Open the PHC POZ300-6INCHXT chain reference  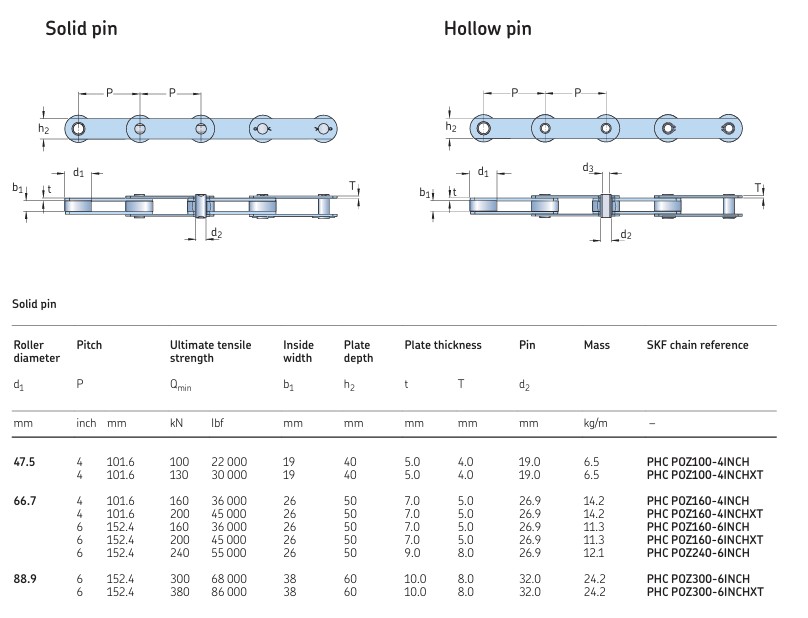(705, 592)
